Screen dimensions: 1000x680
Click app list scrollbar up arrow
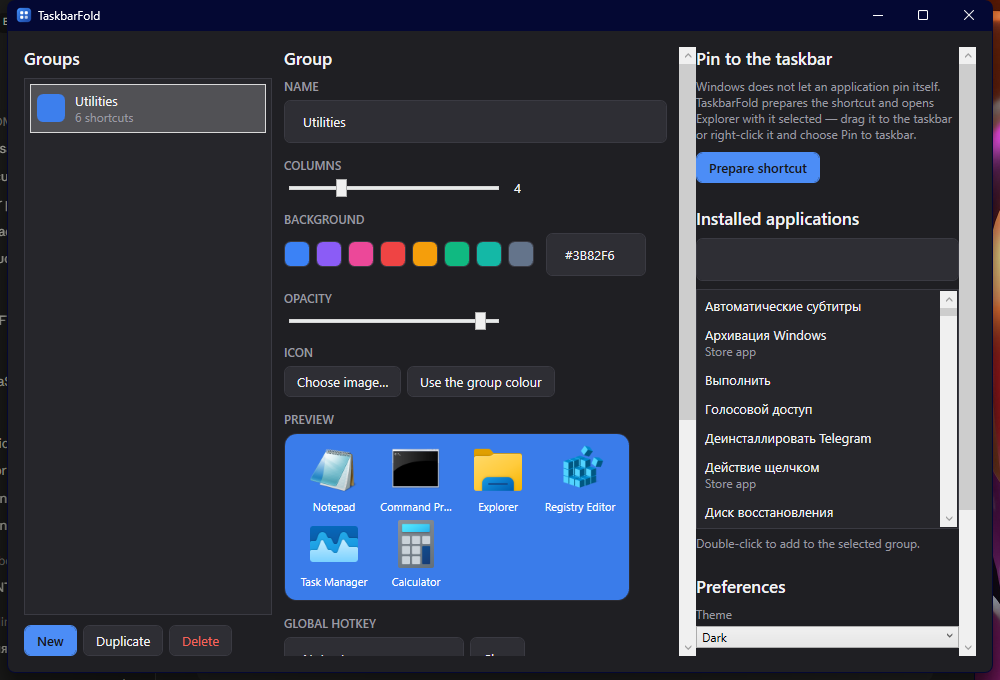coord(949,299)
